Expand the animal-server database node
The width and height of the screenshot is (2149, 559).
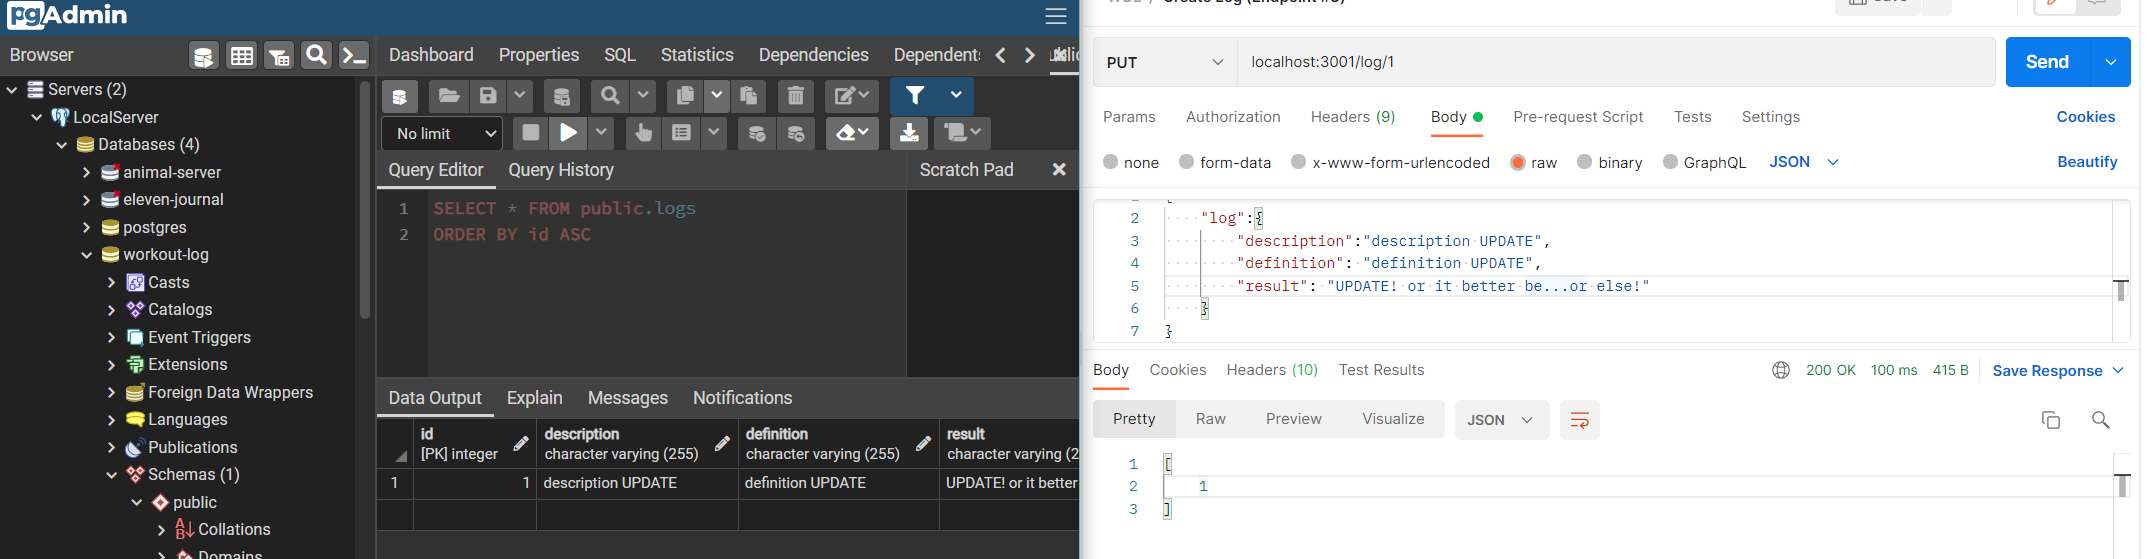86,173
